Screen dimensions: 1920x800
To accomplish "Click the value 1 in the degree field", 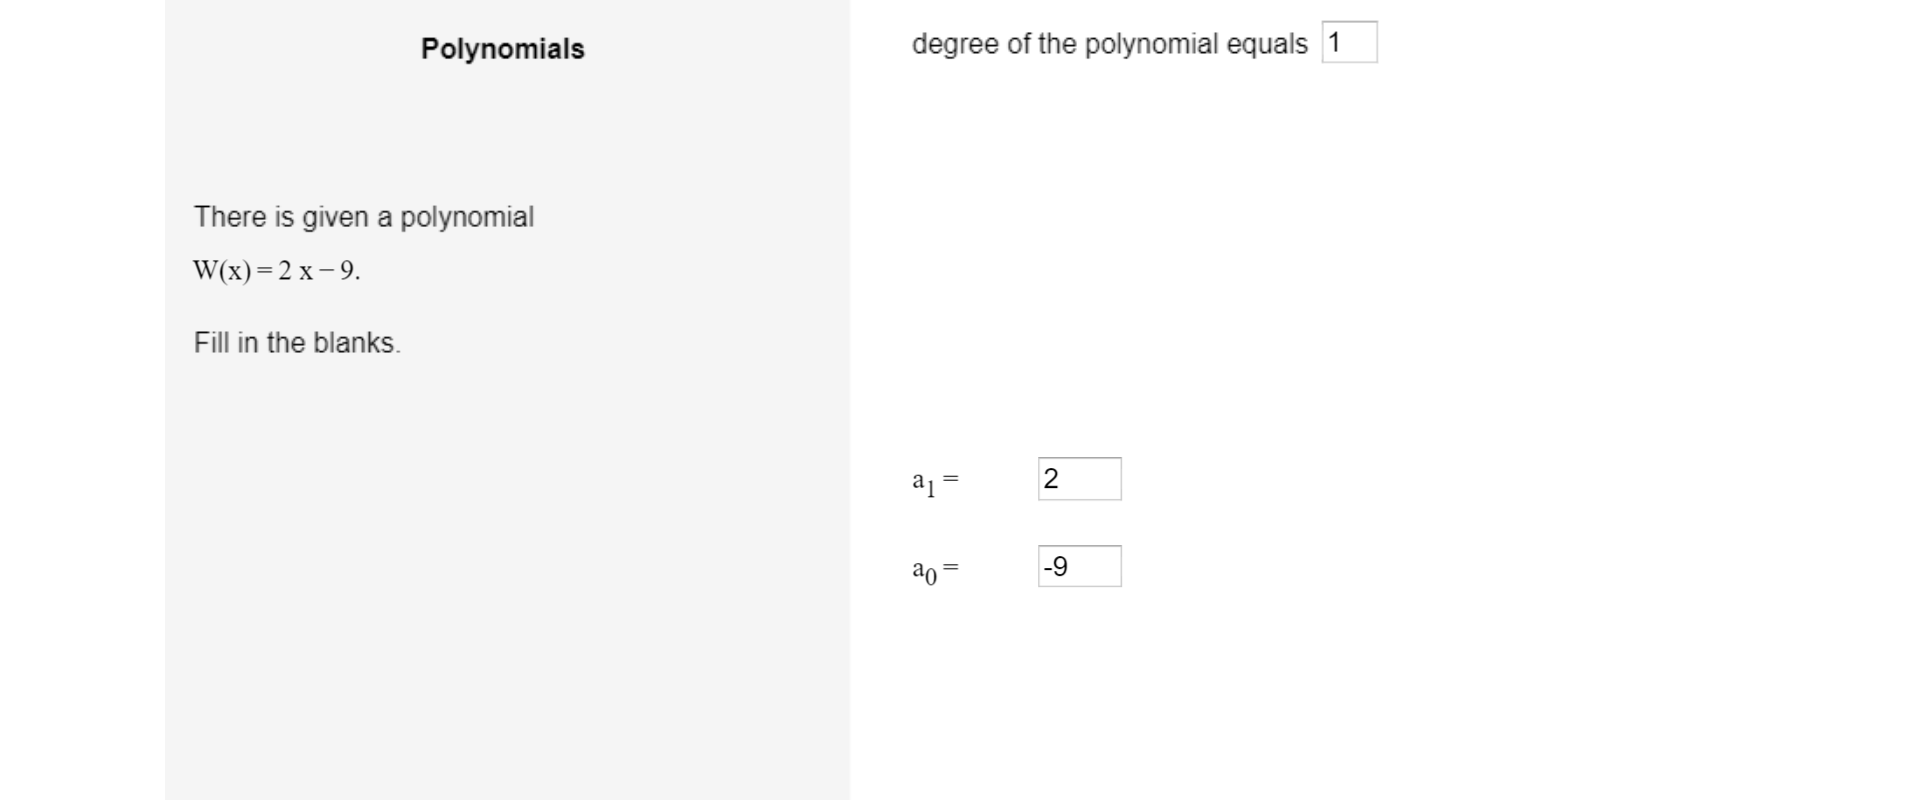I will coord(1334,42).
